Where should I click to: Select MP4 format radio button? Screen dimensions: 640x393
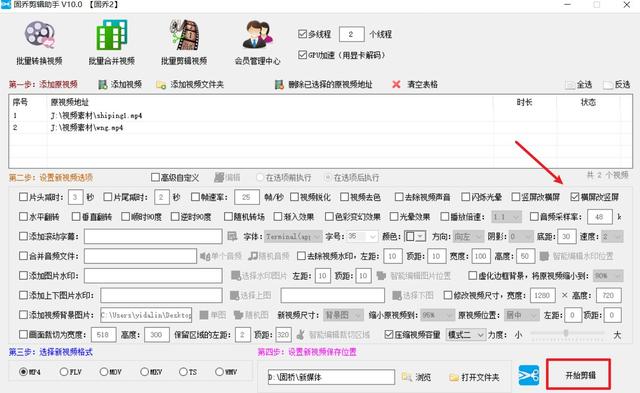(23, 372)
